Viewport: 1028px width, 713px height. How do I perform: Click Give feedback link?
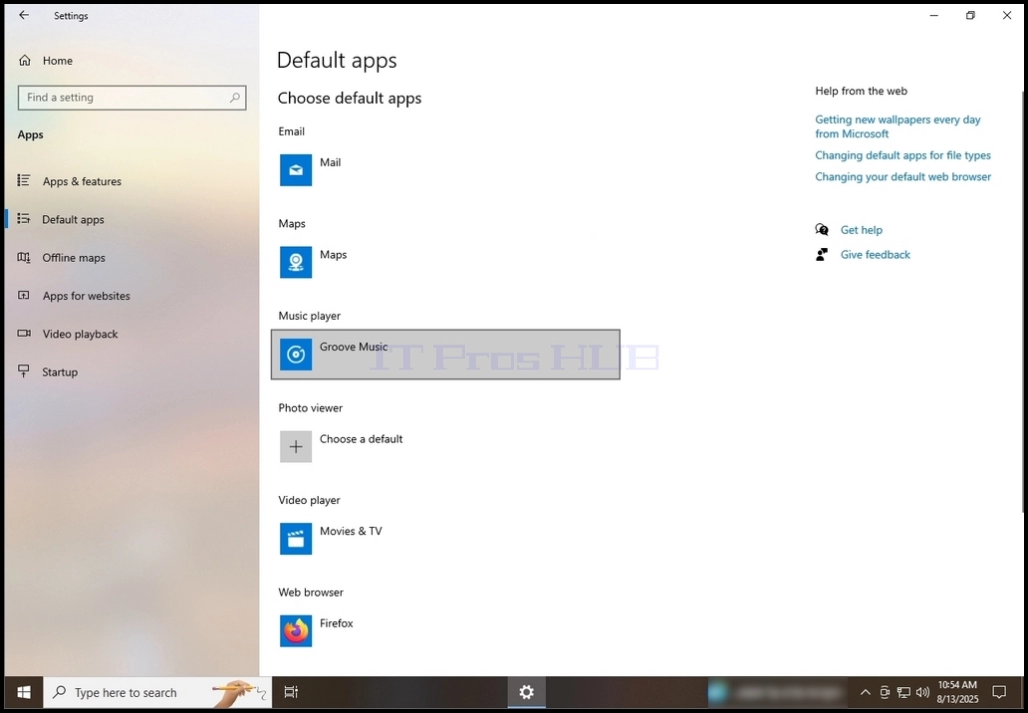coord(875,255)
